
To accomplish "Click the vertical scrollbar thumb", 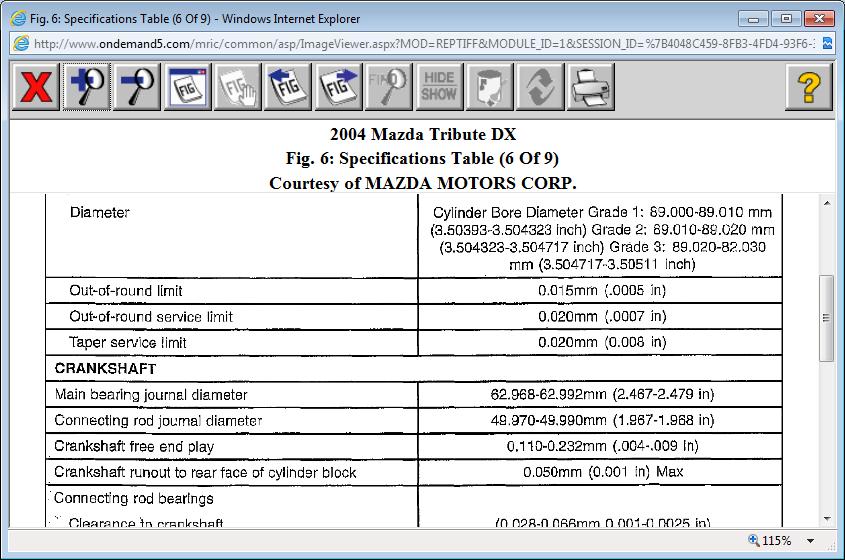I will [827, 318].
